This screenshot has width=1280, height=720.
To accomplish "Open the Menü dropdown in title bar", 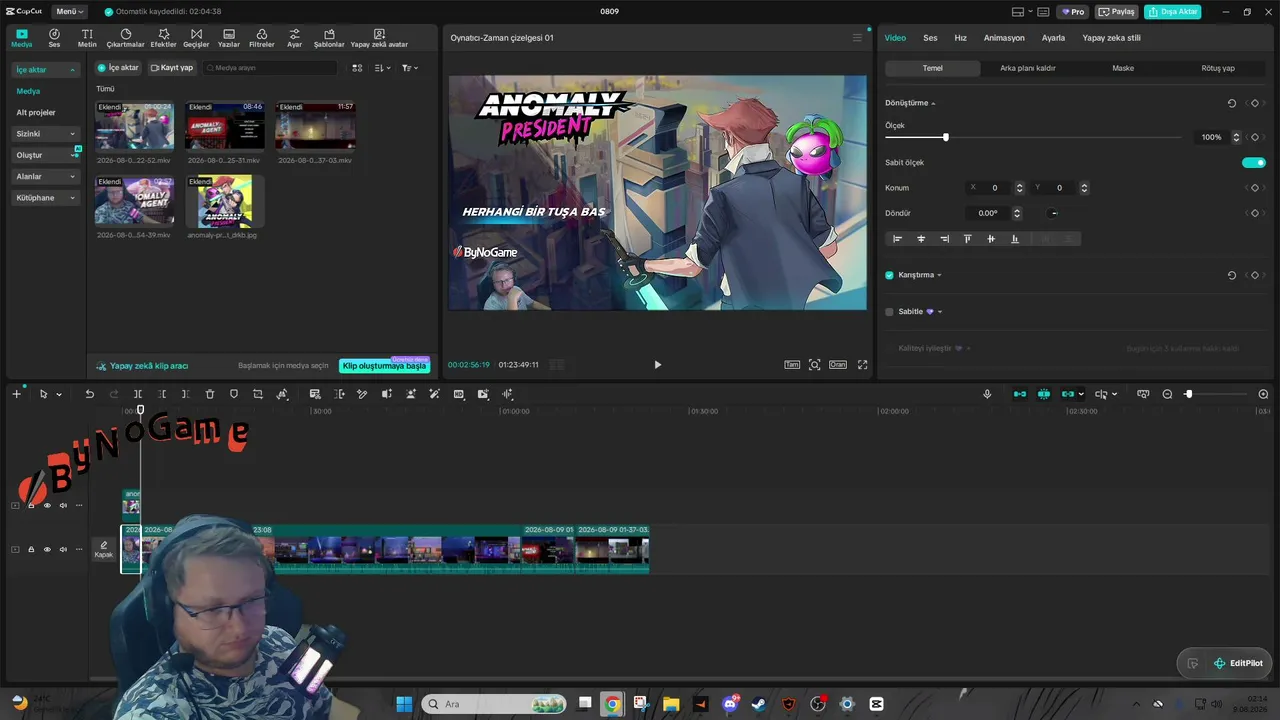I will (x=70, y=12).
